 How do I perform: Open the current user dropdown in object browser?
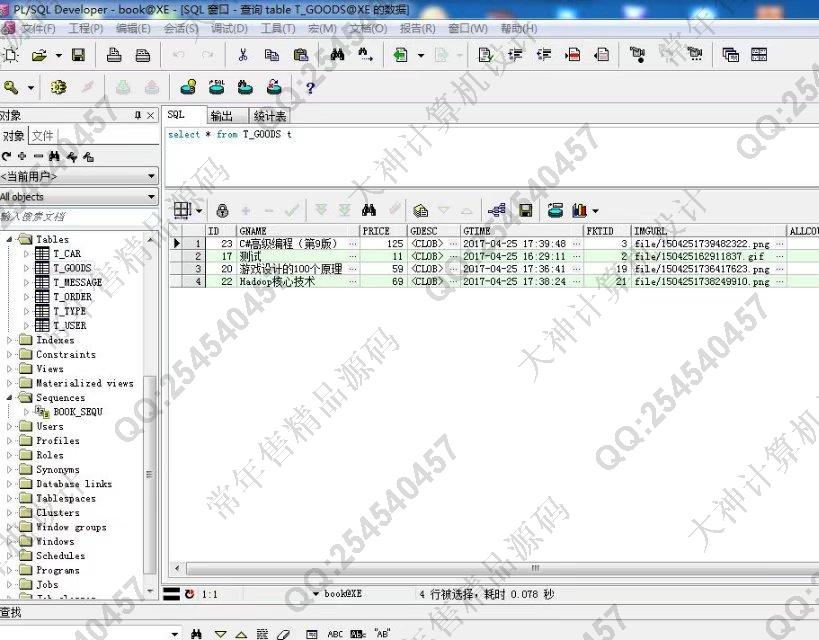pyautogui.click(x=151, y=176)
